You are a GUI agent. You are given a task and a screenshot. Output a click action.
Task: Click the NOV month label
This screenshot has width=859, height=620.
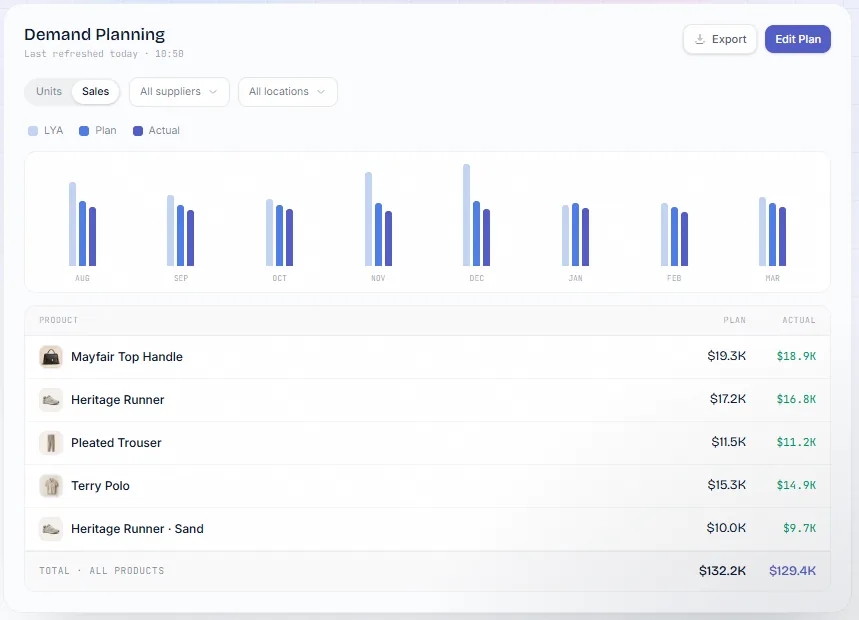click(x=378, y=278)
